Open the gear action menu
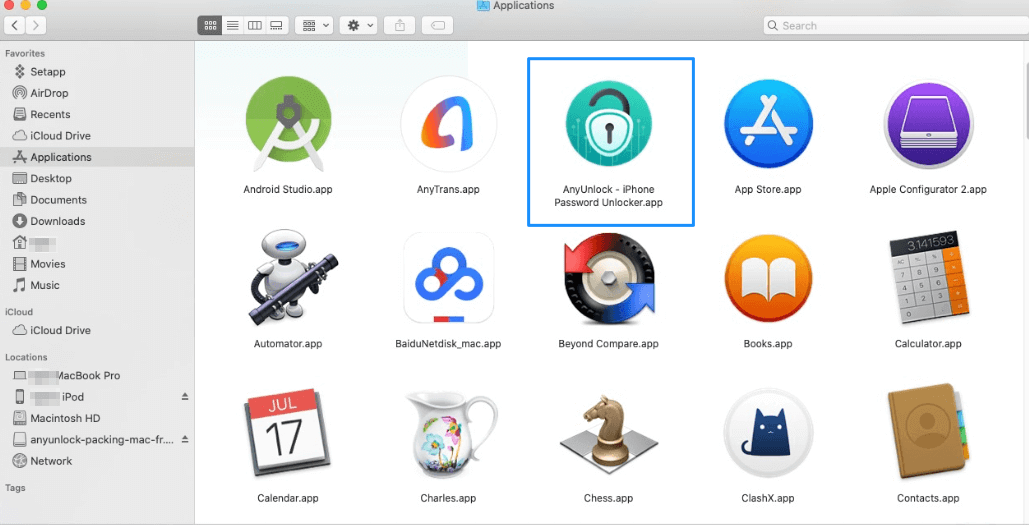Screen dimensions: 1029x525 click(360, 26)
